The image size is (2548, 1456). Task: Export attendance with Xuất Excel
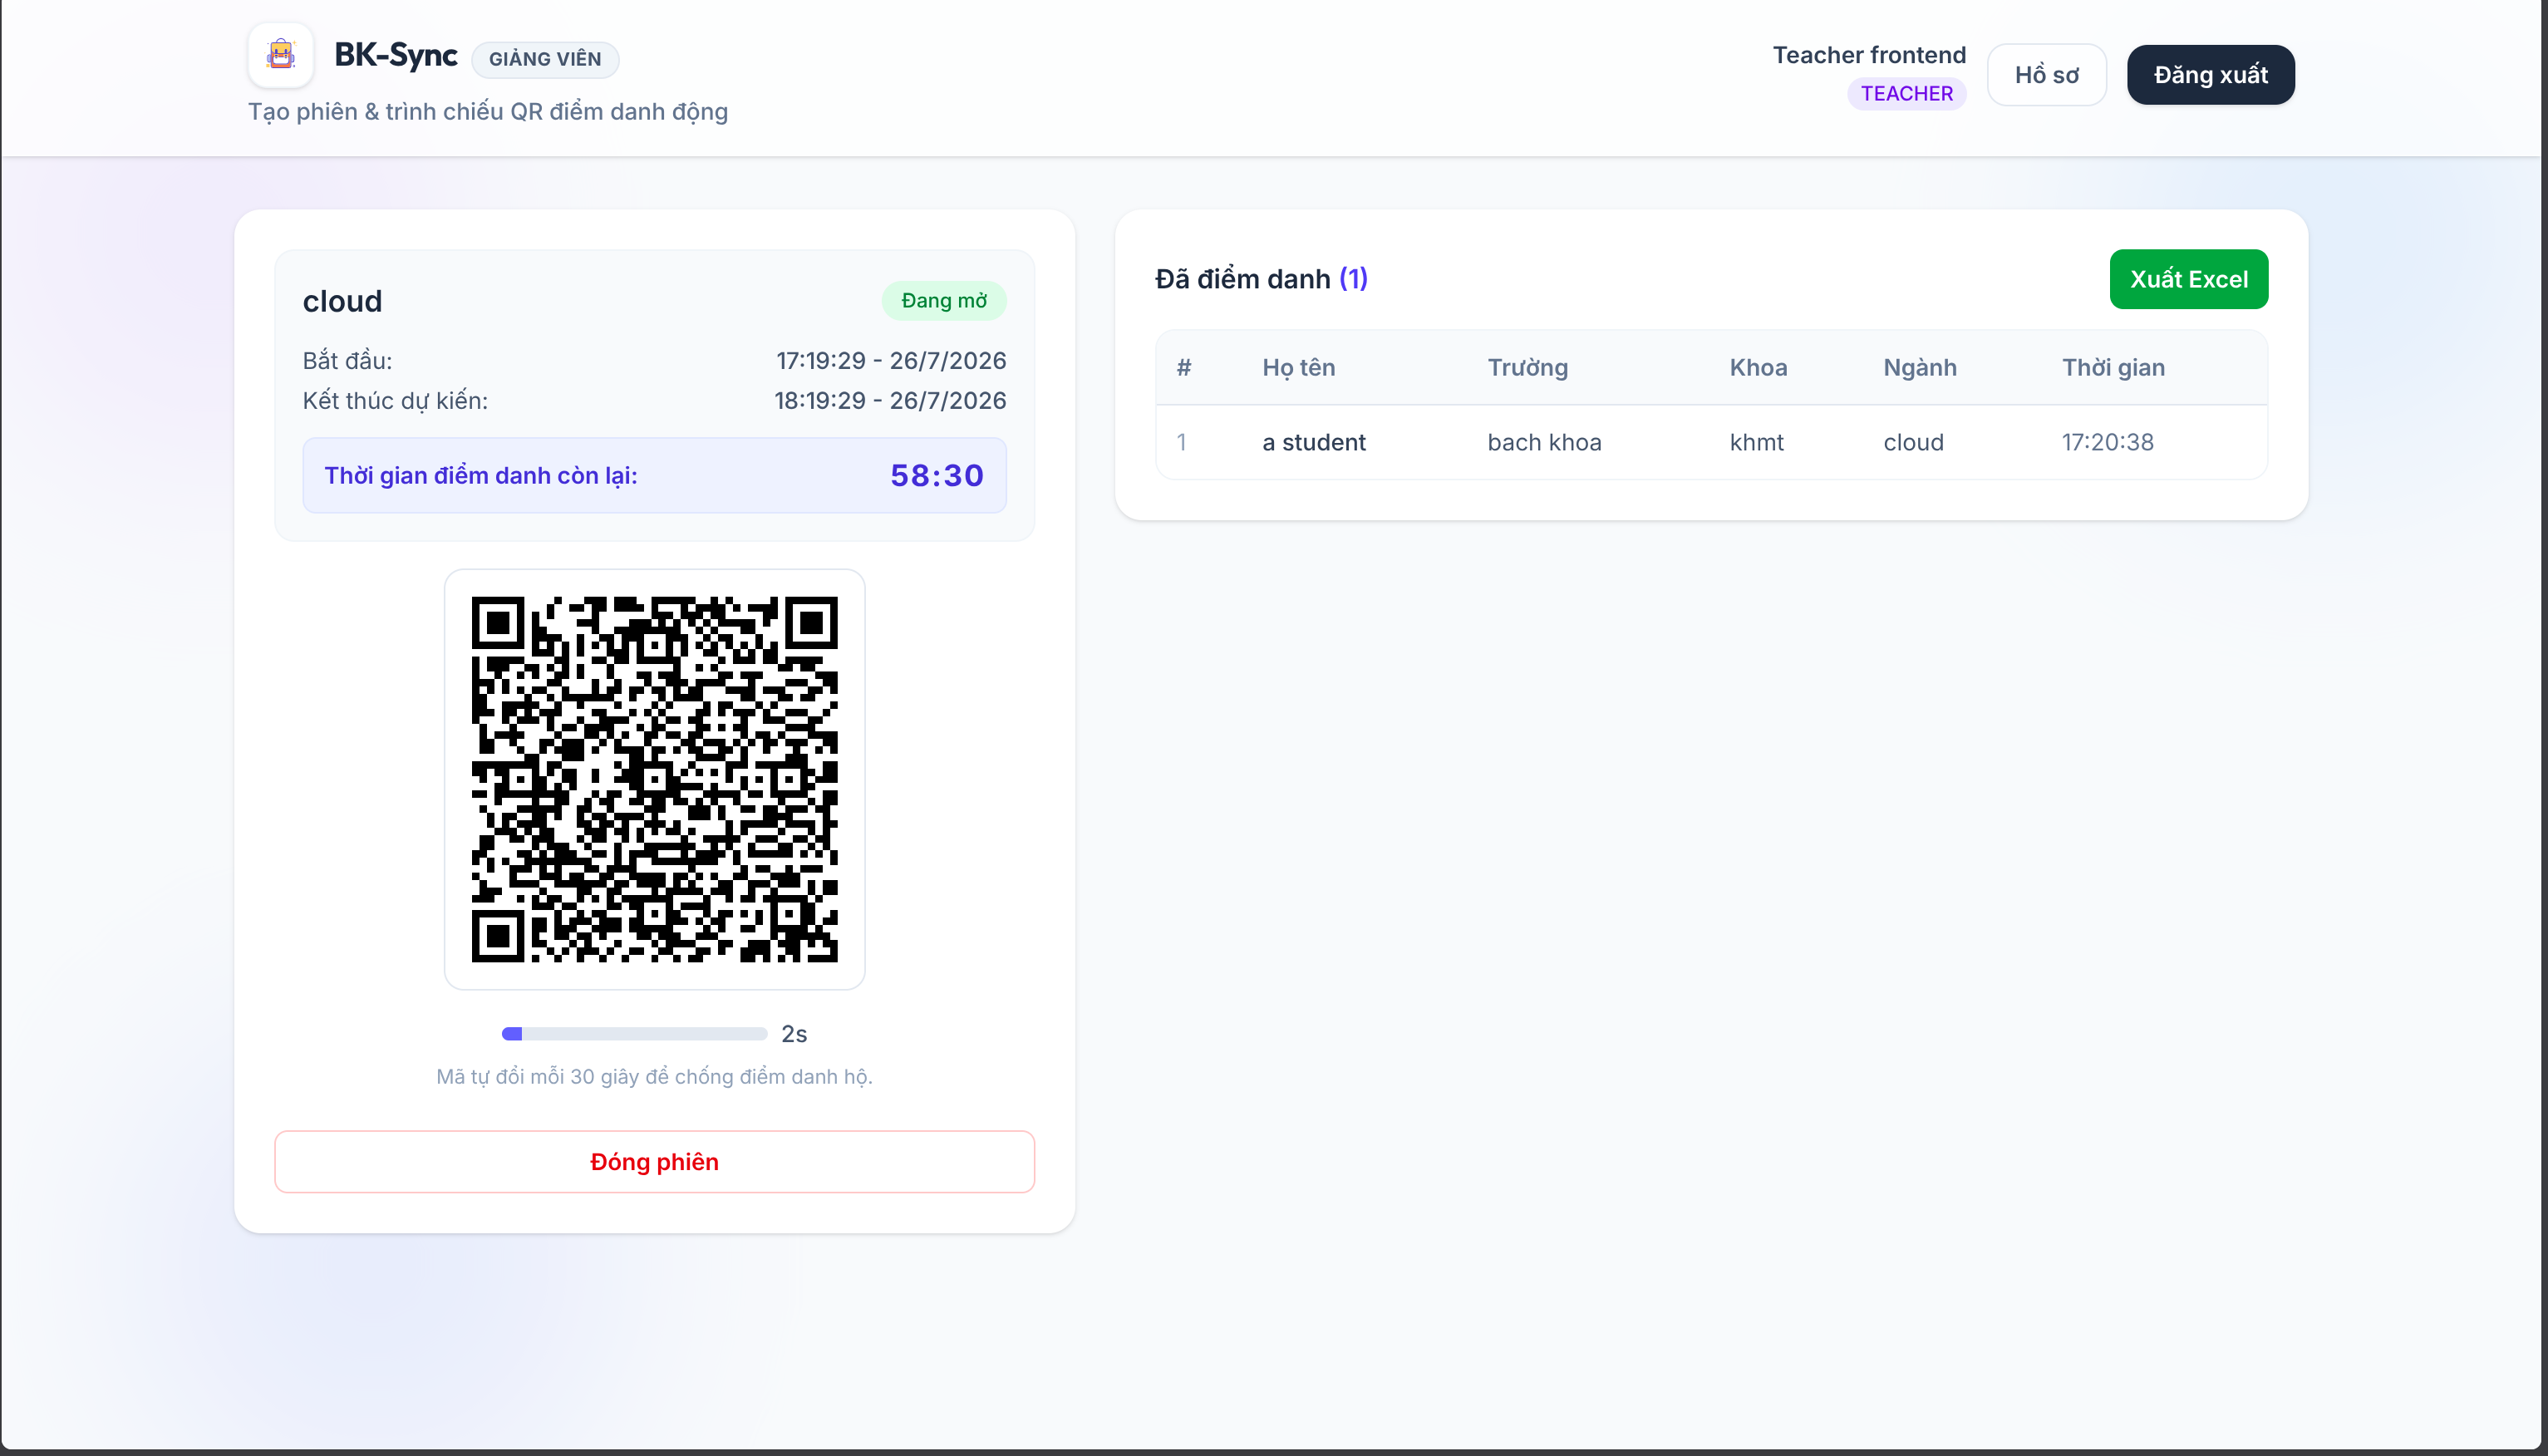2188,279
